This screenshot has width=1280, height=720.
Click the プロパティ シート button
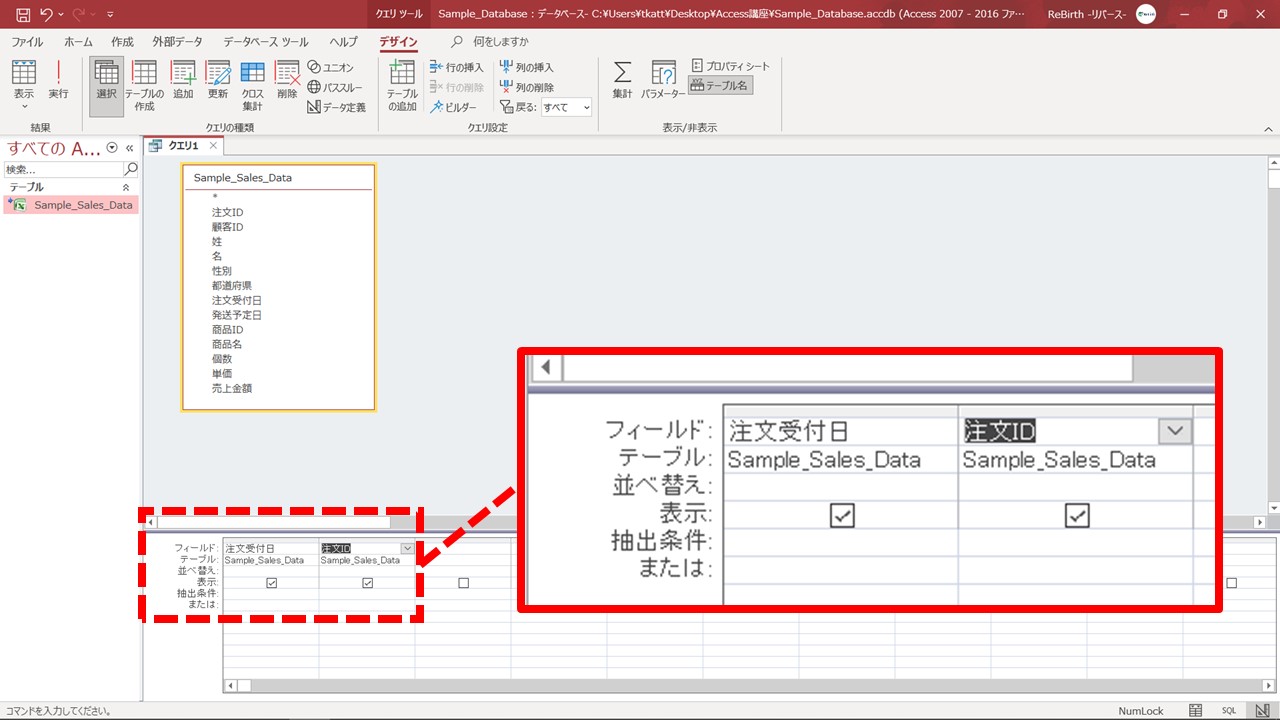point(731,66)
